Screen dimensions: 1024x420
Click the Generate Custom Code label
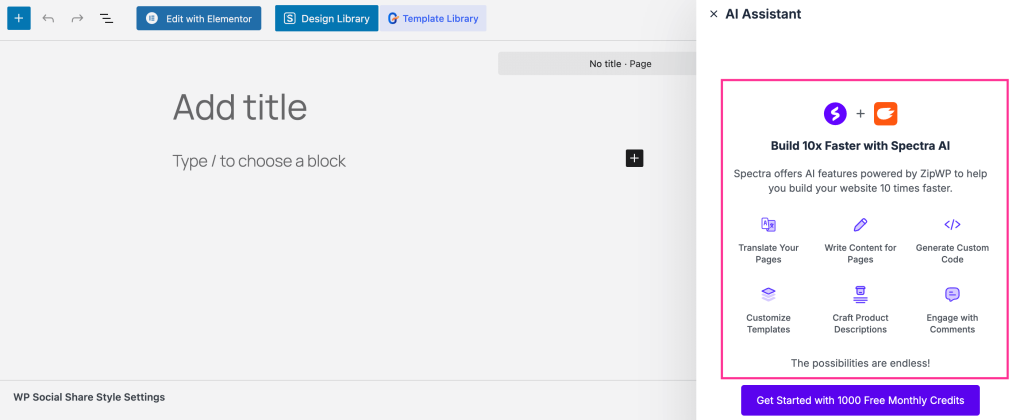click(x=952, y=253)
